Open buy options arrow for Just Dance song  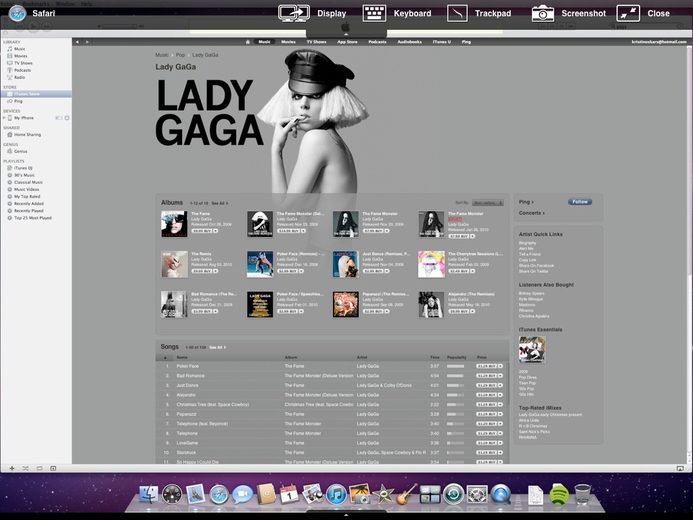coord(500,385)
